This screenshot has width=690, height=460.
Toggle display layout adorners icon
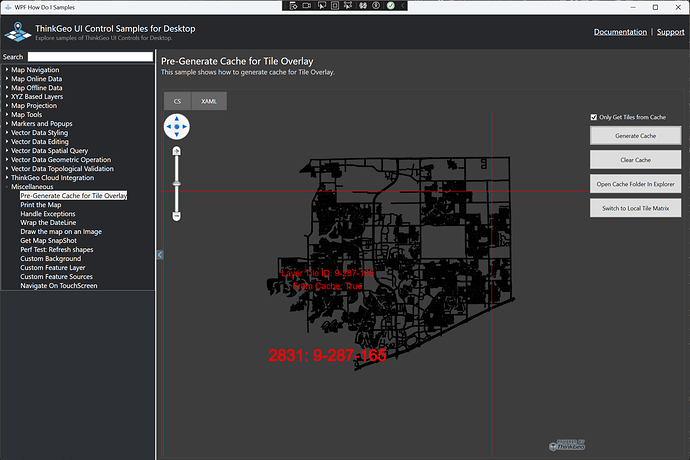pos(335,6)
